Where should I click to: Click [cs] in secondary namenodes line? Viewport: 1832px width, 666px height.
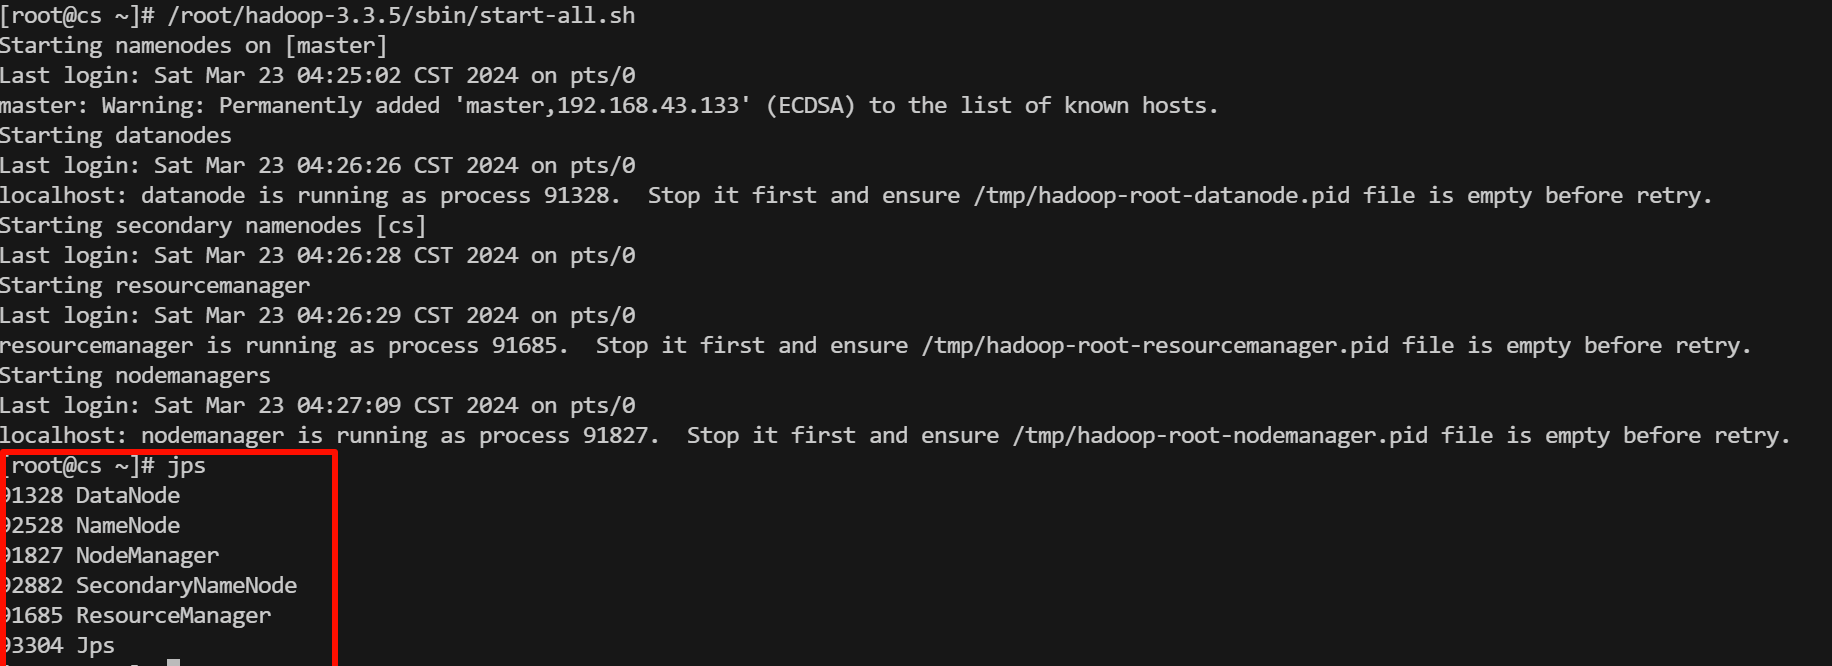pos(401,226)
